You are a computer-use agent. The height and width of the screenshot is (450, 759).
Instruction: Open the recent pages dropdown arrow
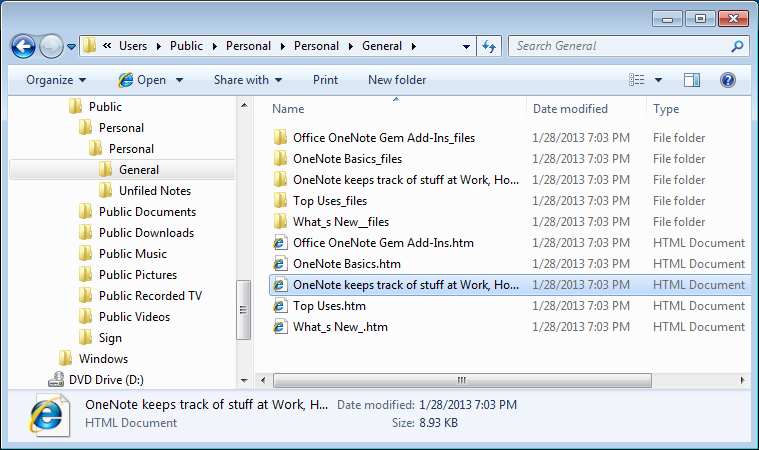pos(71,47)
